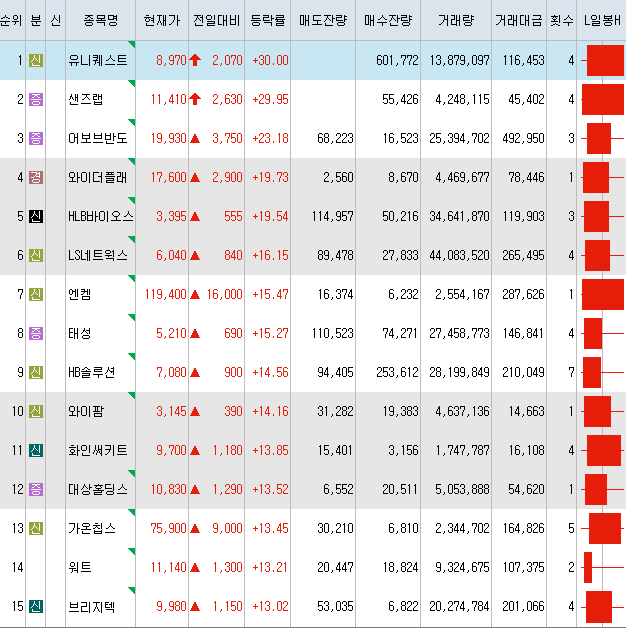Click the teal 신 badge for 화인써키트
The image size is (626, 630).
point(36,450)
